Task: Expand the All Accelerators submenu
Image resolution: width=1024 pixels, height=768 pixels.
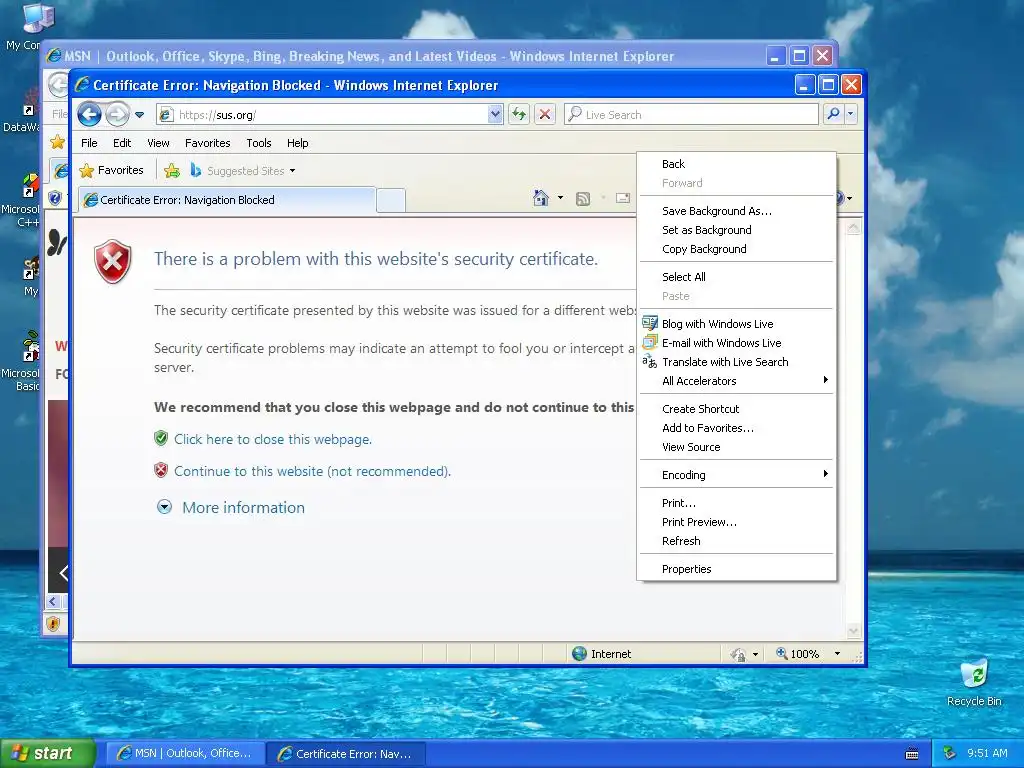Action: coord(737,381)
